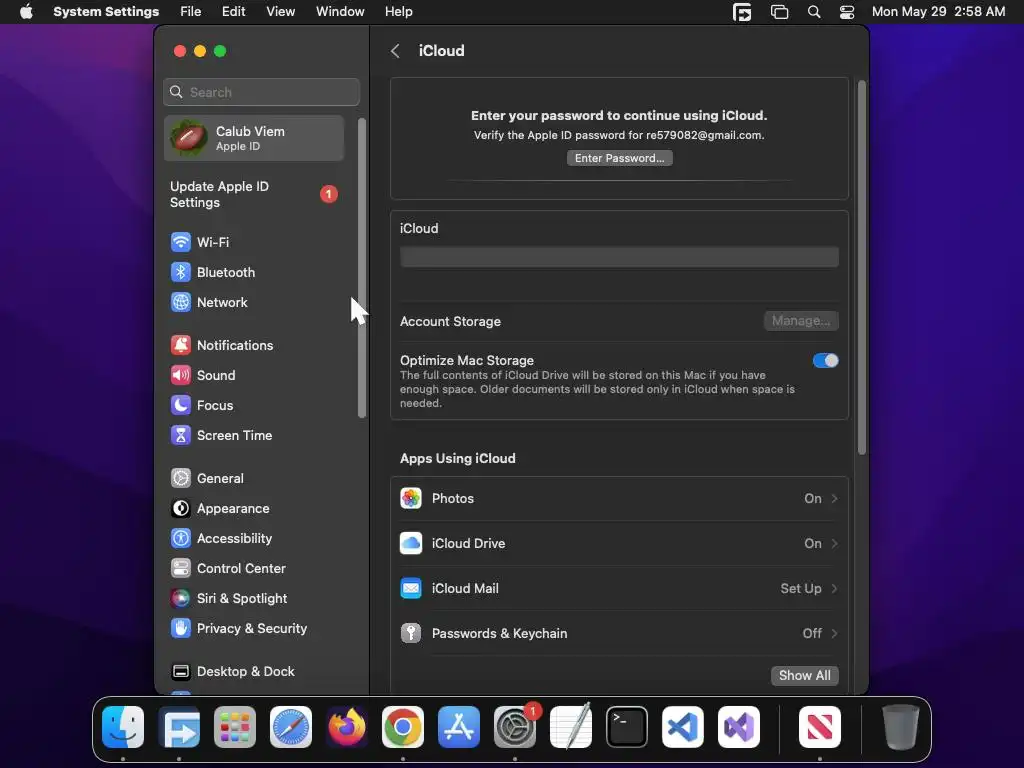Open Terminal from the Dock
1024x768 pixels.
[x=627, y=727]
